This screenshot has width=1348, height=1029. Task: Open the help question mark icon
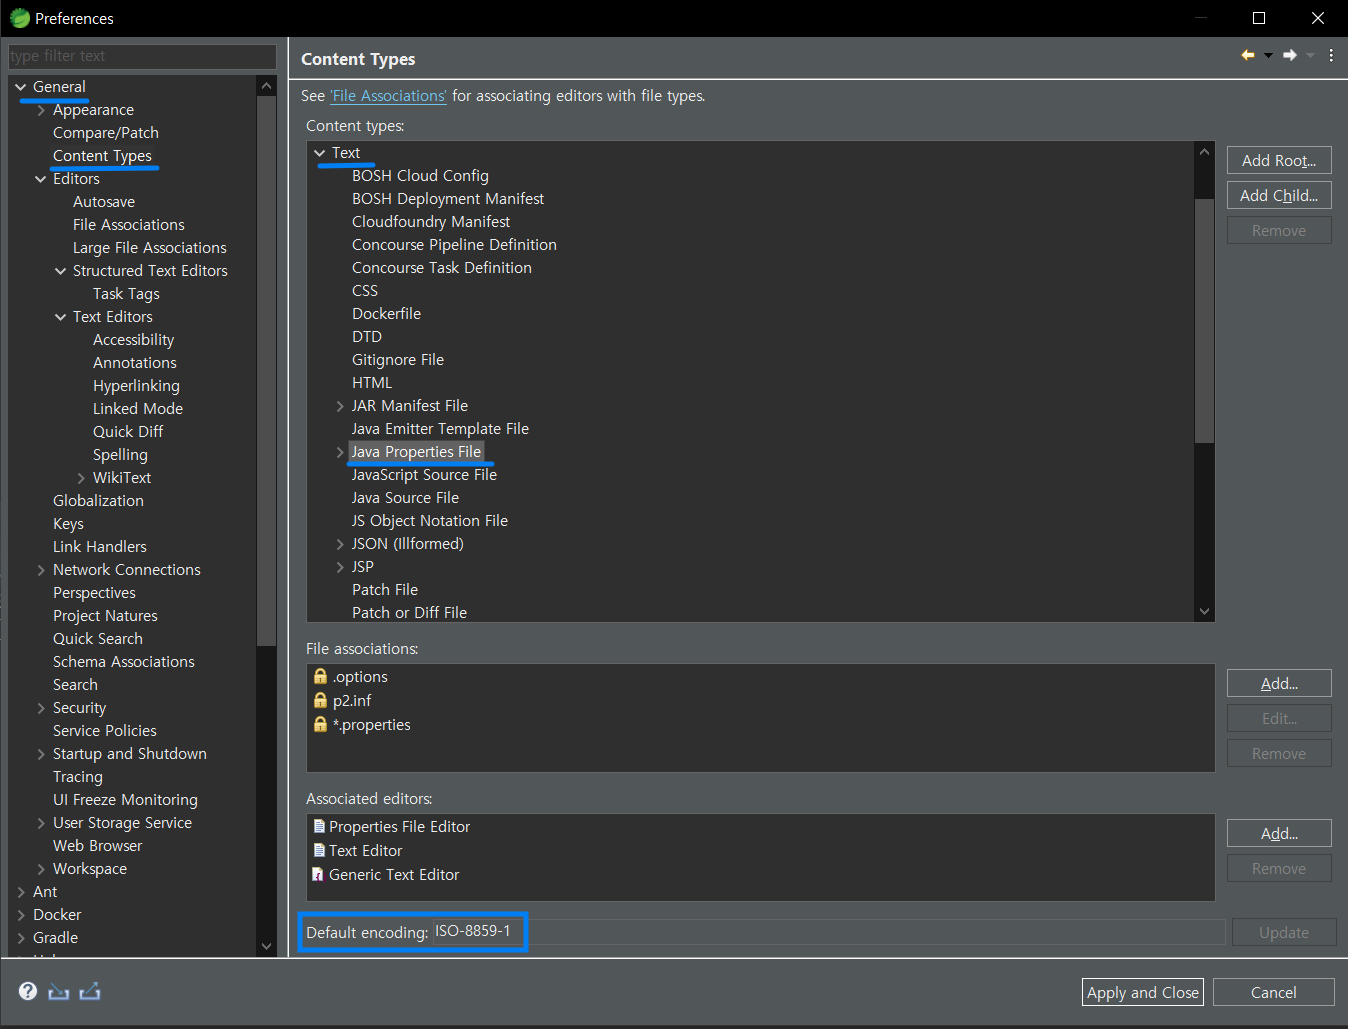pyautogui.click(x=28, y=991)
